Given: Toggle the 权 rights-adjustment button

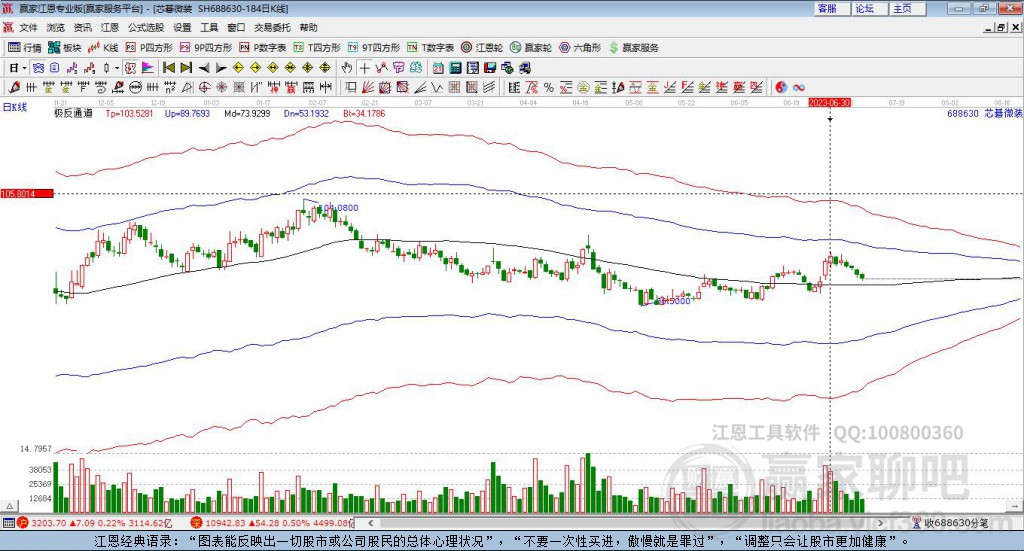Looking at the screenshot, I should pyautogui.click(x=130, y=68).
